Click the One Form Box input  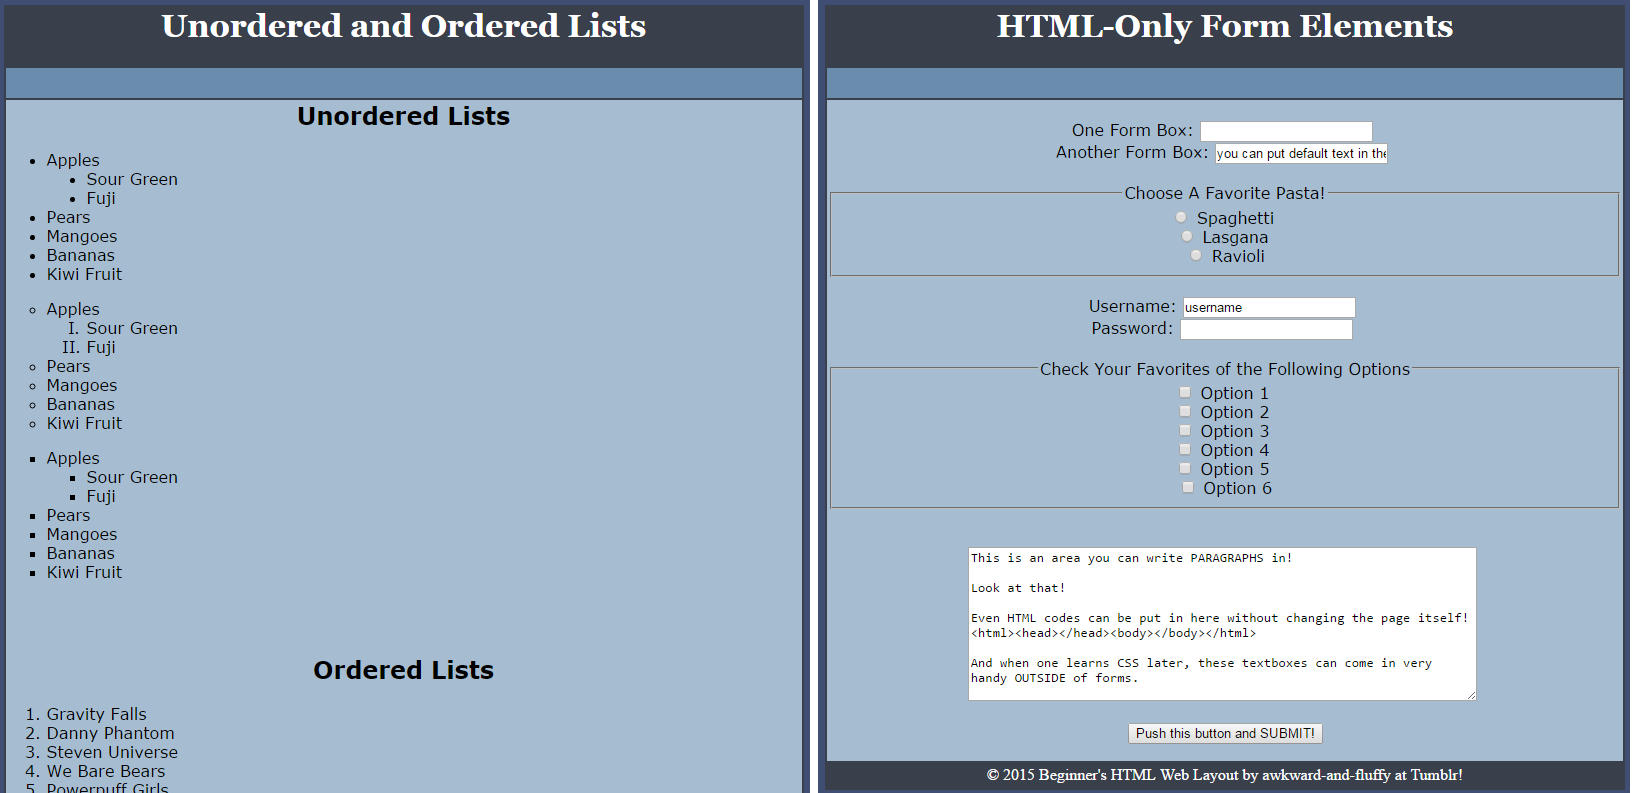[x=1286, y=131]
